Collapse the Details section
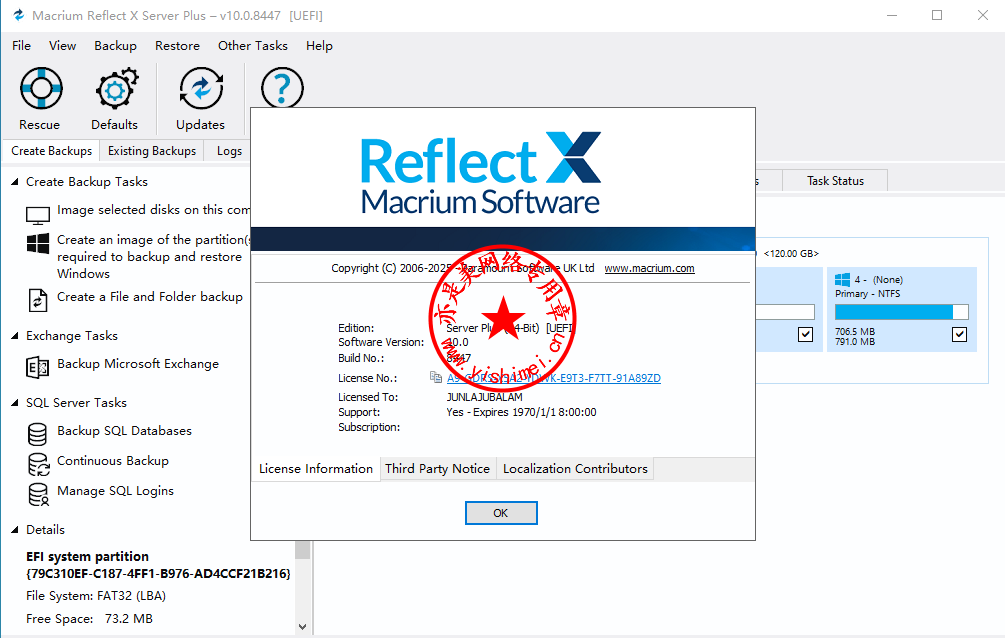Viewport: 1005px width, 638px height. (15, 530)
